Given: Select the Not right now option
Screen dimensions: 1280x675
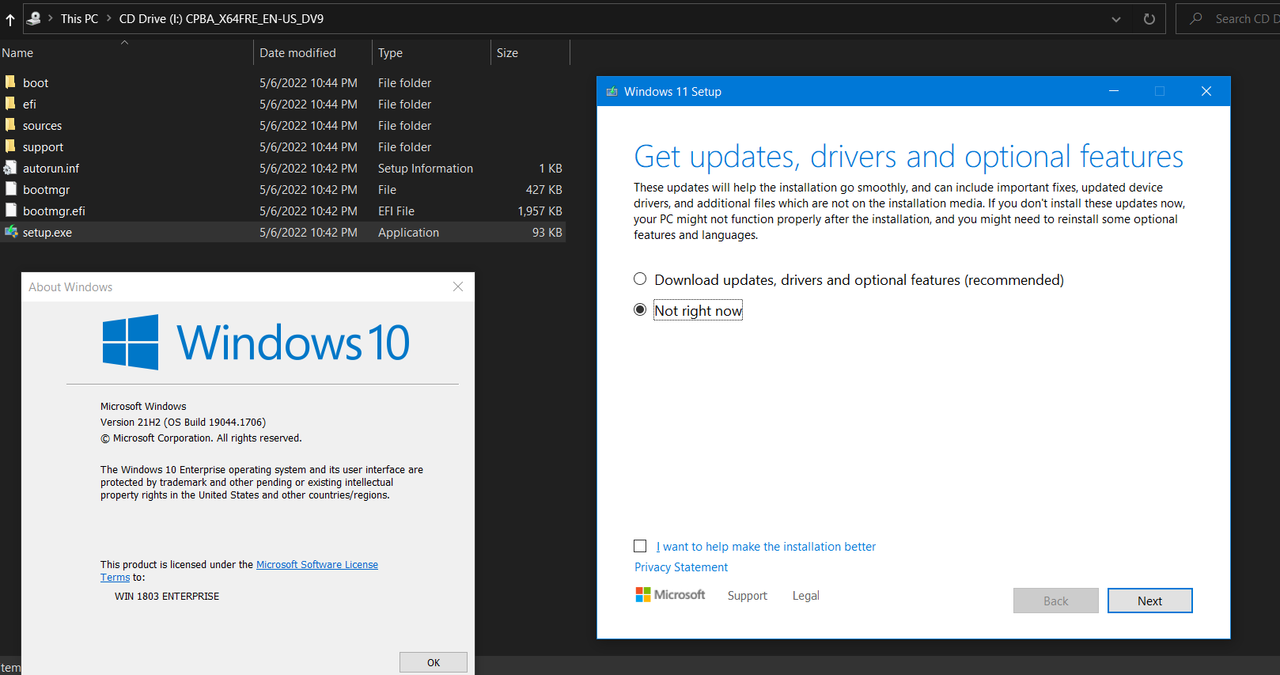Looking at the screenshot, I should point(640,310).
